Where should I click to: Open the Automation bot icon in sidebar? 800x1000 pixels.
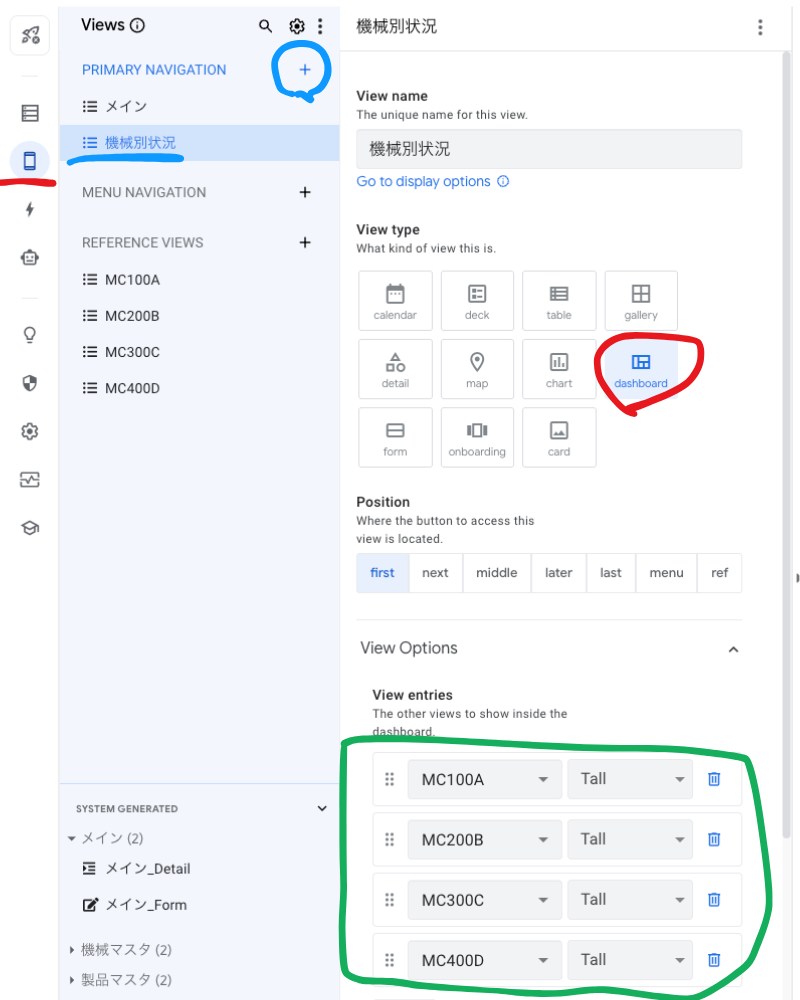coord(29,257)
